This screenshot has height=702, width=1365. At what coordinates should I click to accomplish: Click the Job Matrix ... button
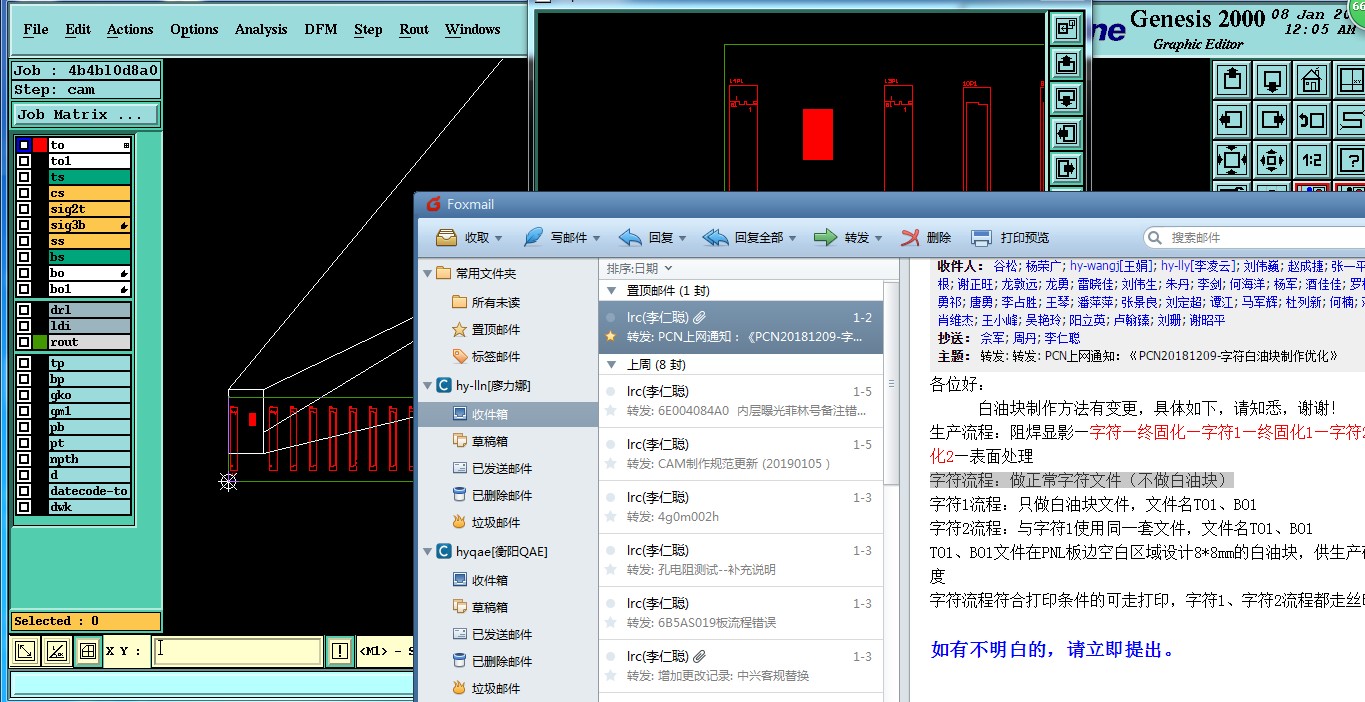pyautogui.click(x=86, y=114)
